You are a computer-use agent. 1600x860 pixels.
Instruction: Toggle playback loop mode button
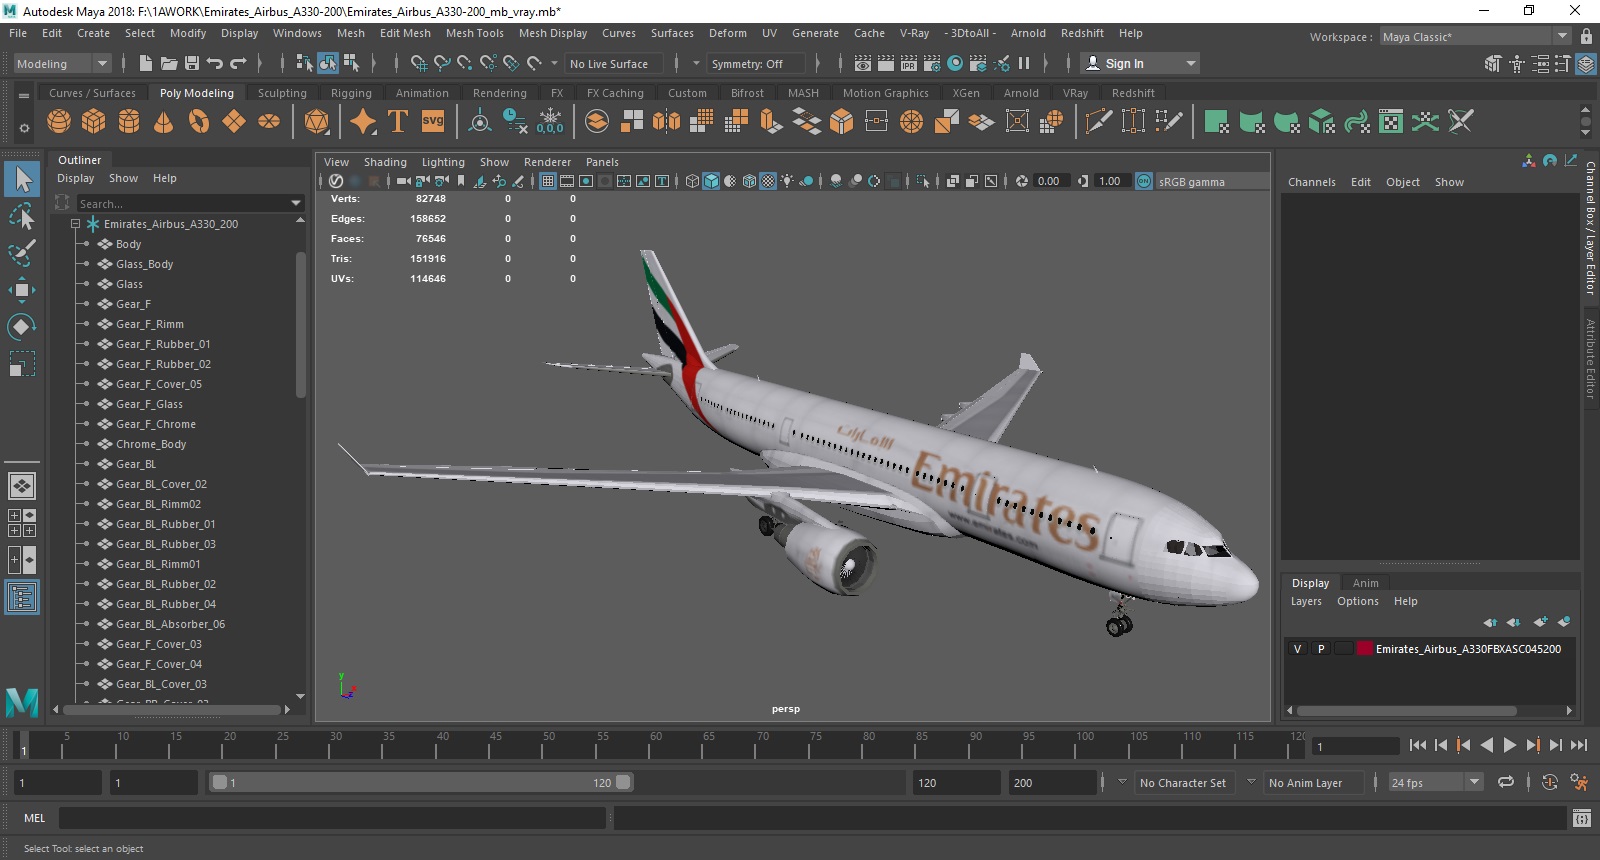(x=1506, y=783)
